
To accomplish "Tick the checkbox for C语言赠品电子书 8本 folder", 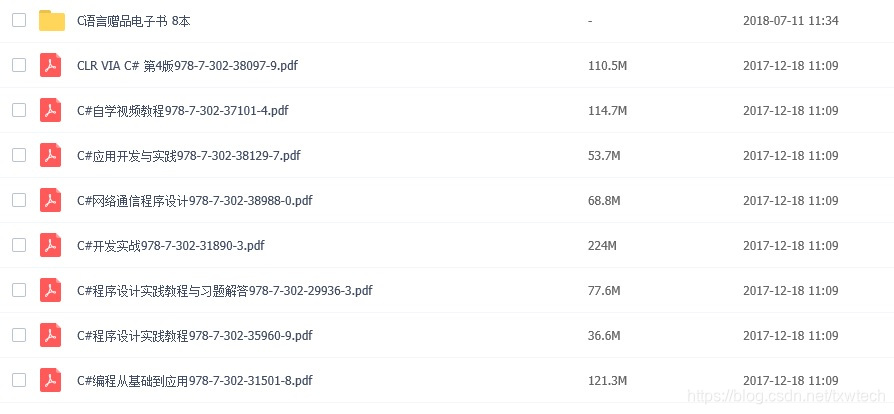I will 19,21.
